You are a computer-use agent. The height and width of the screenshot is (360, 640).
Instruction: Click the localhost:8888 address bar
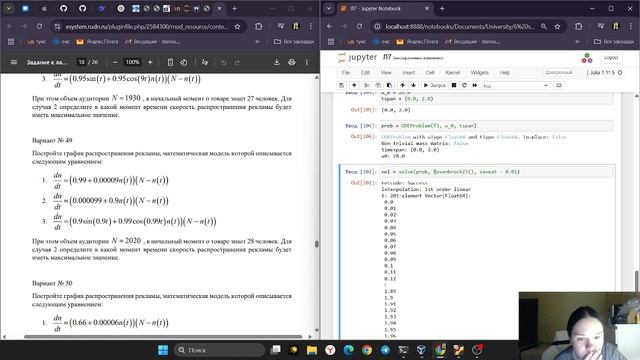459,27
